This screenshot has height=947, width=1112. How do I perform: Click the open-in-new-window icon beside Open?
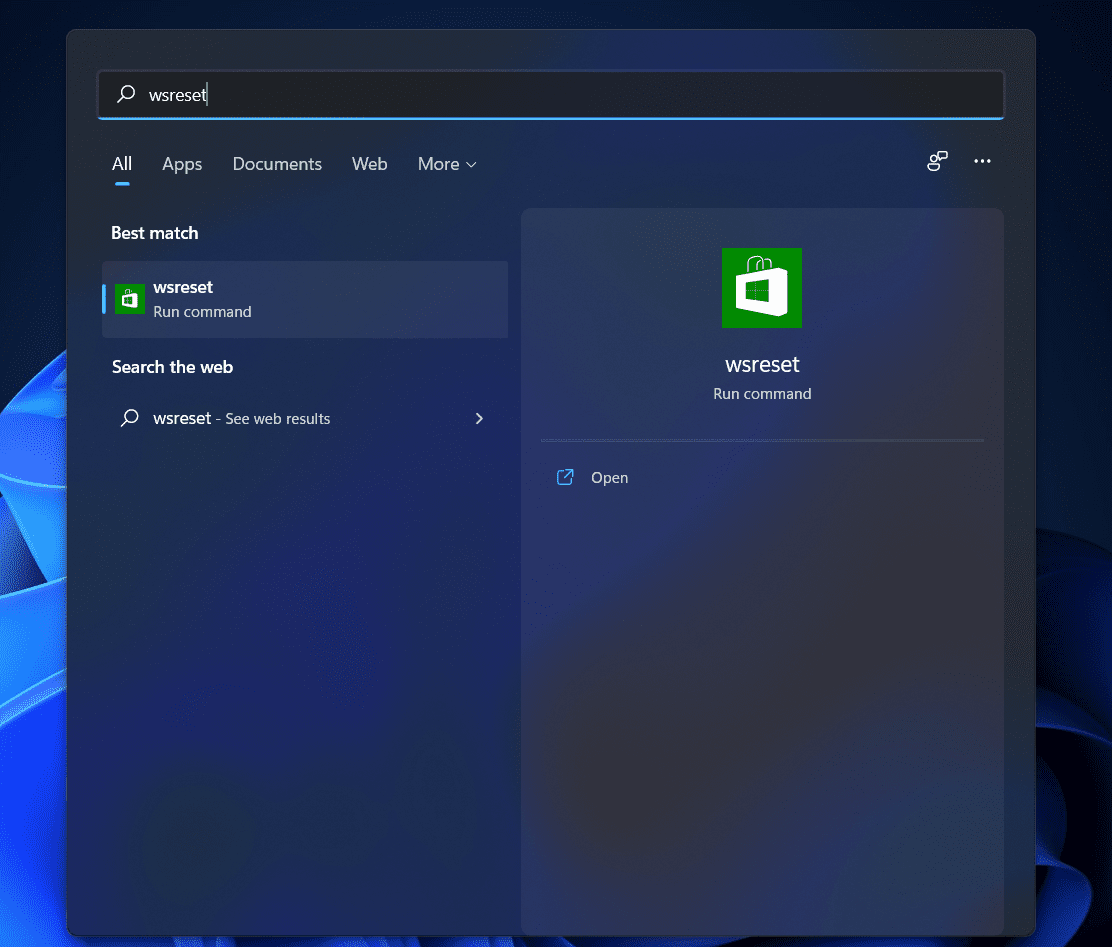click(x=565, y=477)
